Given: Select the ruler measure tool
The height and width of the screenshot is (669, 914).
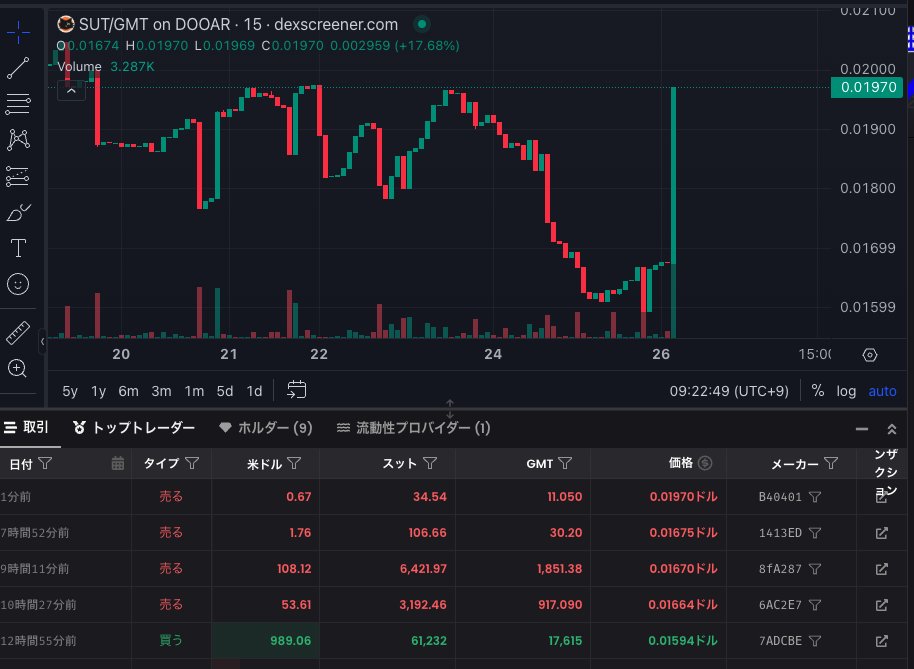Looking at the screenshot, I should [18, 333].
